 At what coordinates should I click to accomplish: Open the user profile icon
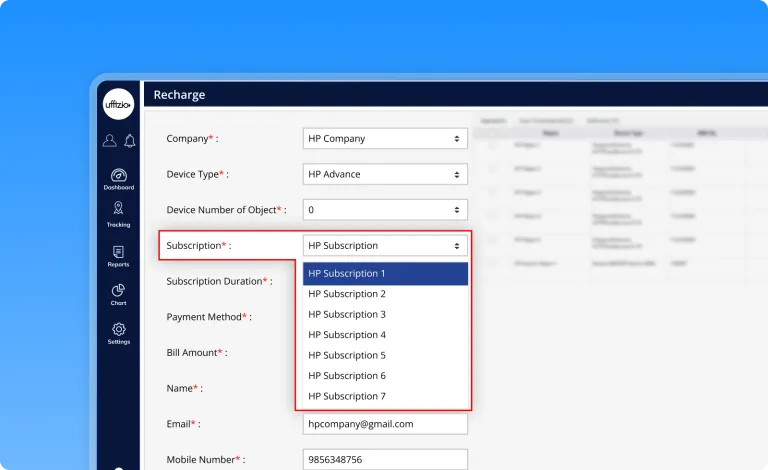click(x=109, y=141)
